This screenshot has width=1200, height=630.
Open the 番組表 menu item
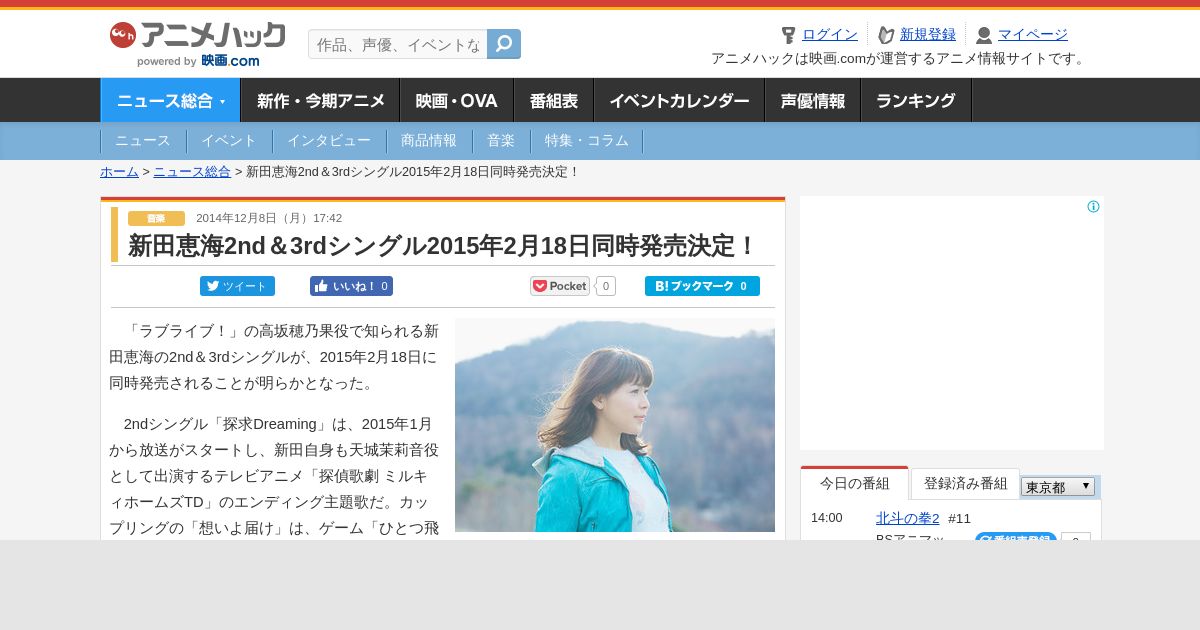[x=554, y=100]
